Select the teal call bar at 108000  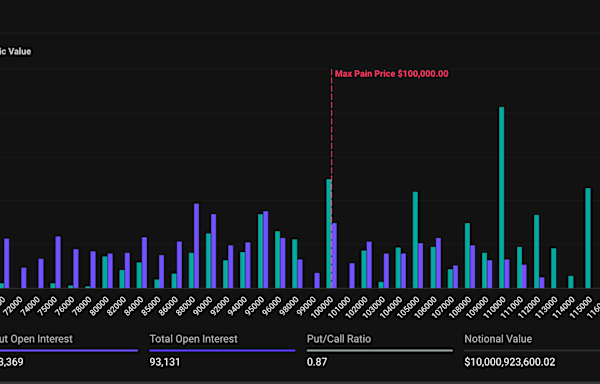467,255
